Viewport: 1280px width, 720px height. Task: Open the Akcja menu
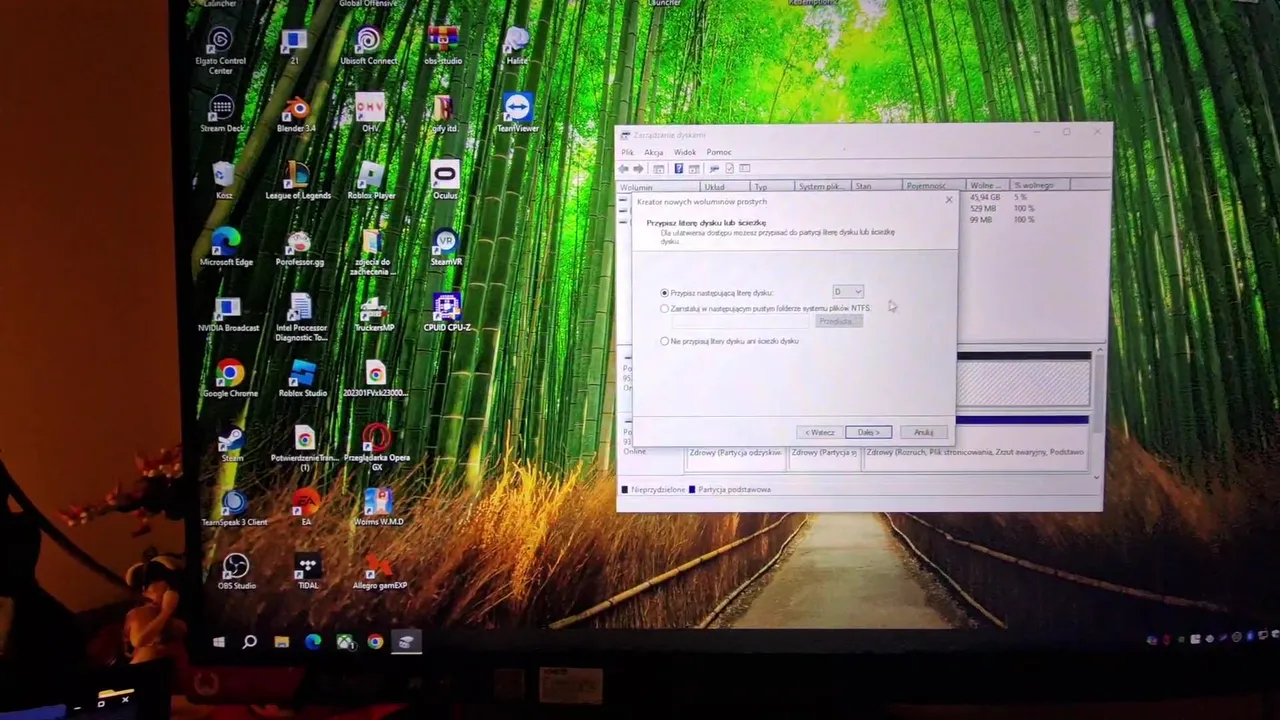[x=654, y=152]
